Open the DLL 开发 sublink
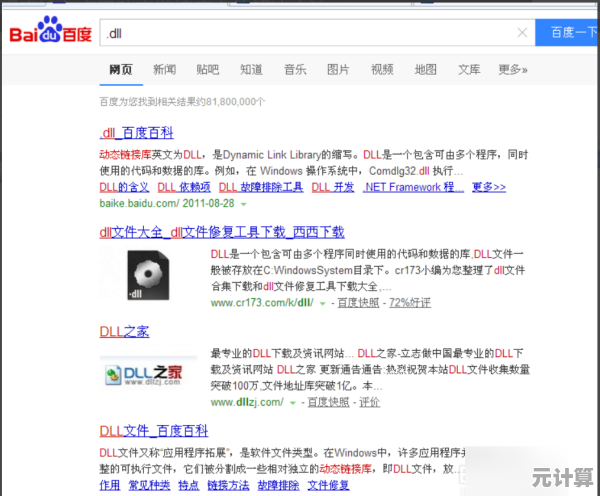This screenshot has width=600, height=496. point(333,187)
